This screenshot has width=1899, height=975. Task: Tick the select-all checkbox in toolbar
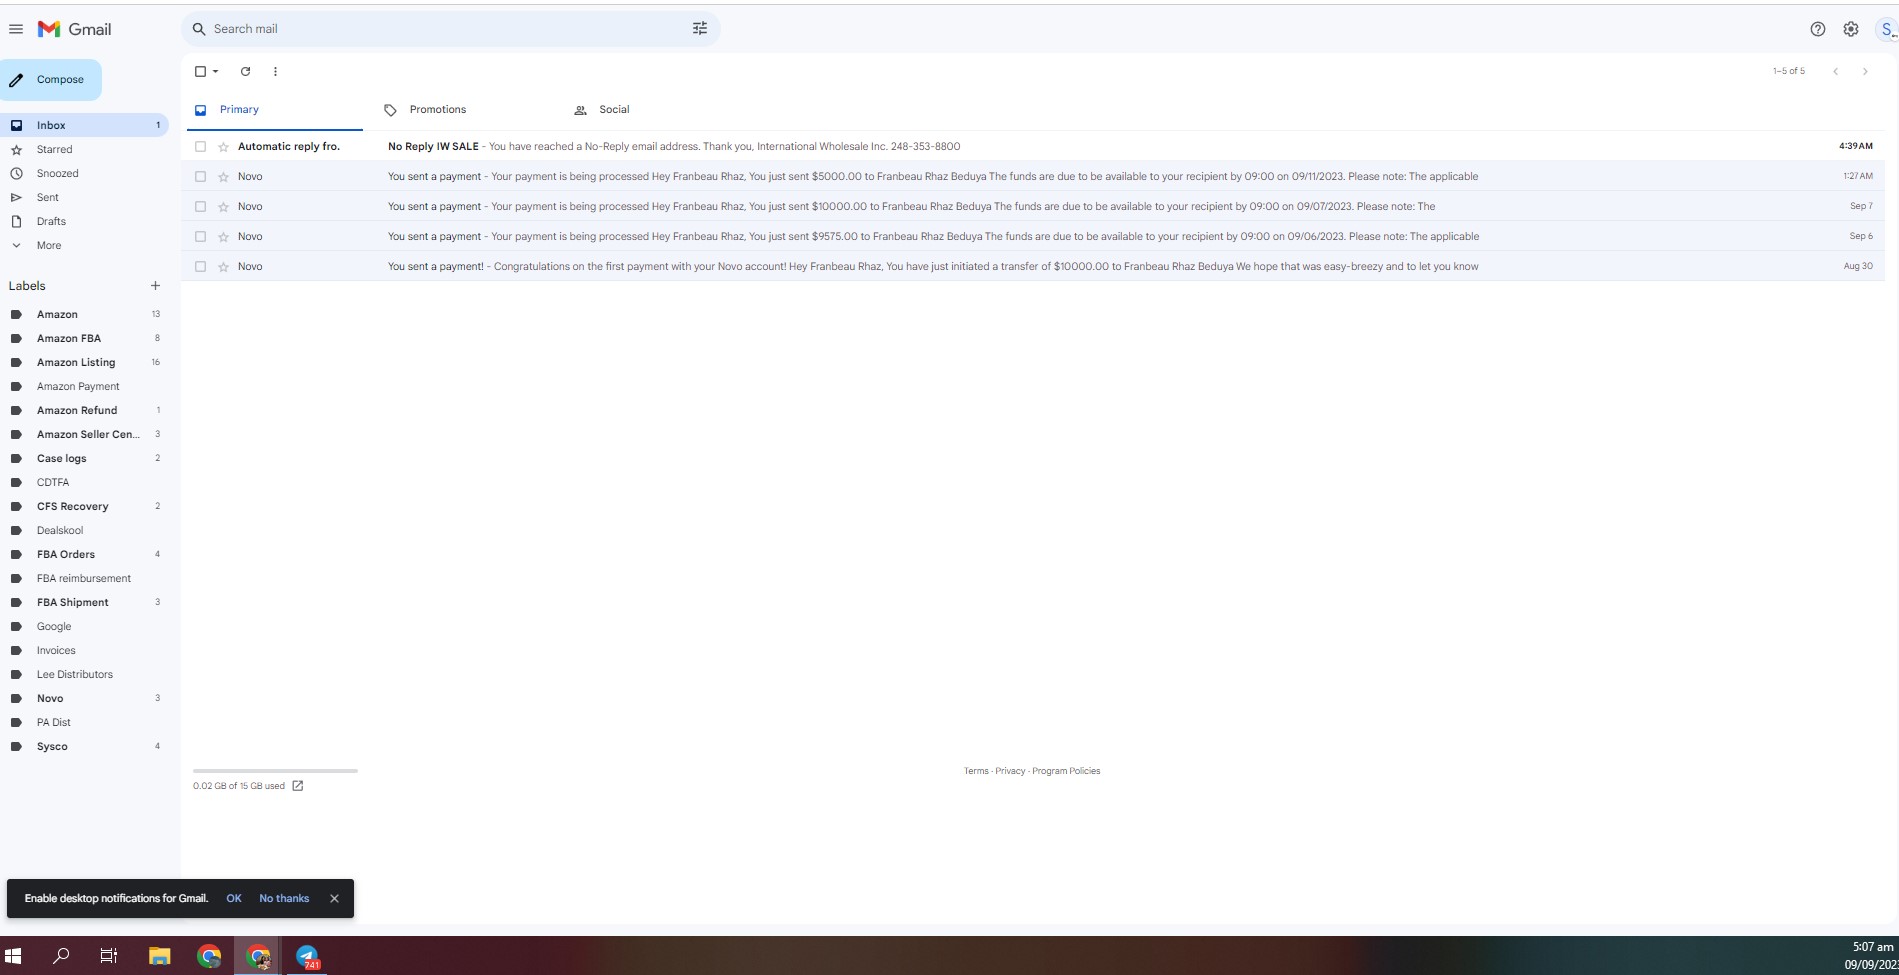(200, 71)
